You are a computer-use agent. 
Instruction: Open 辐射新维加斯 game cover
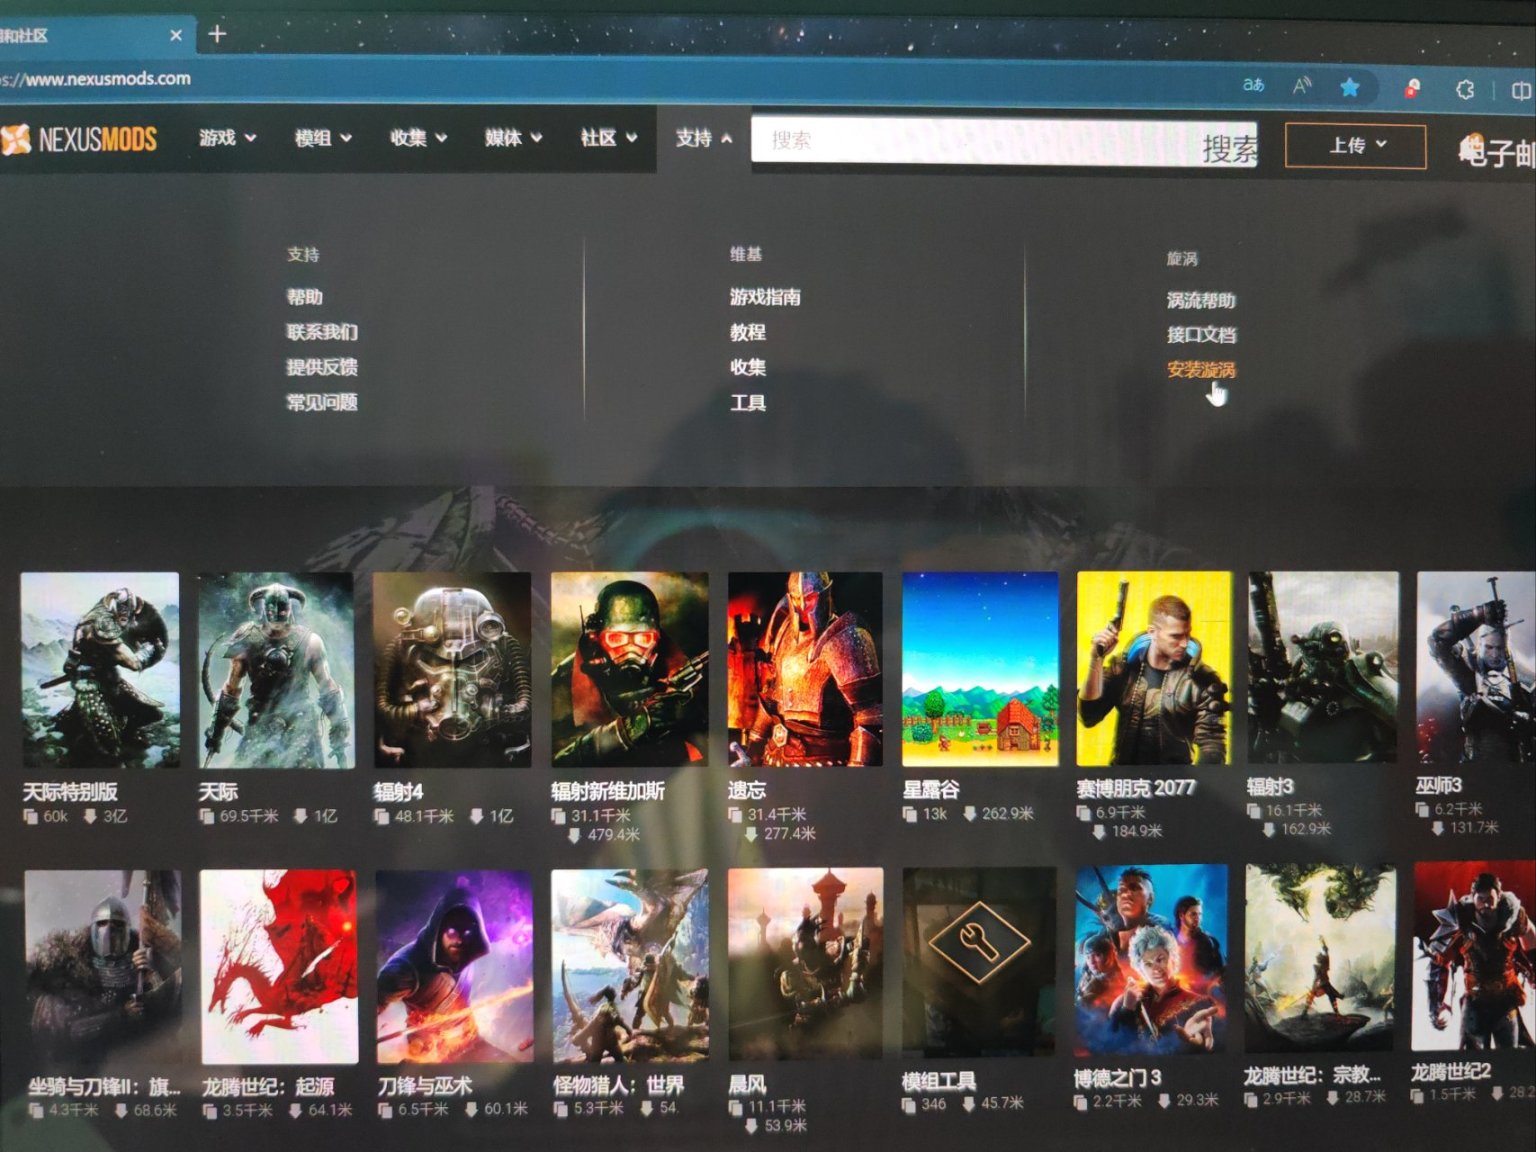(629, 669)
